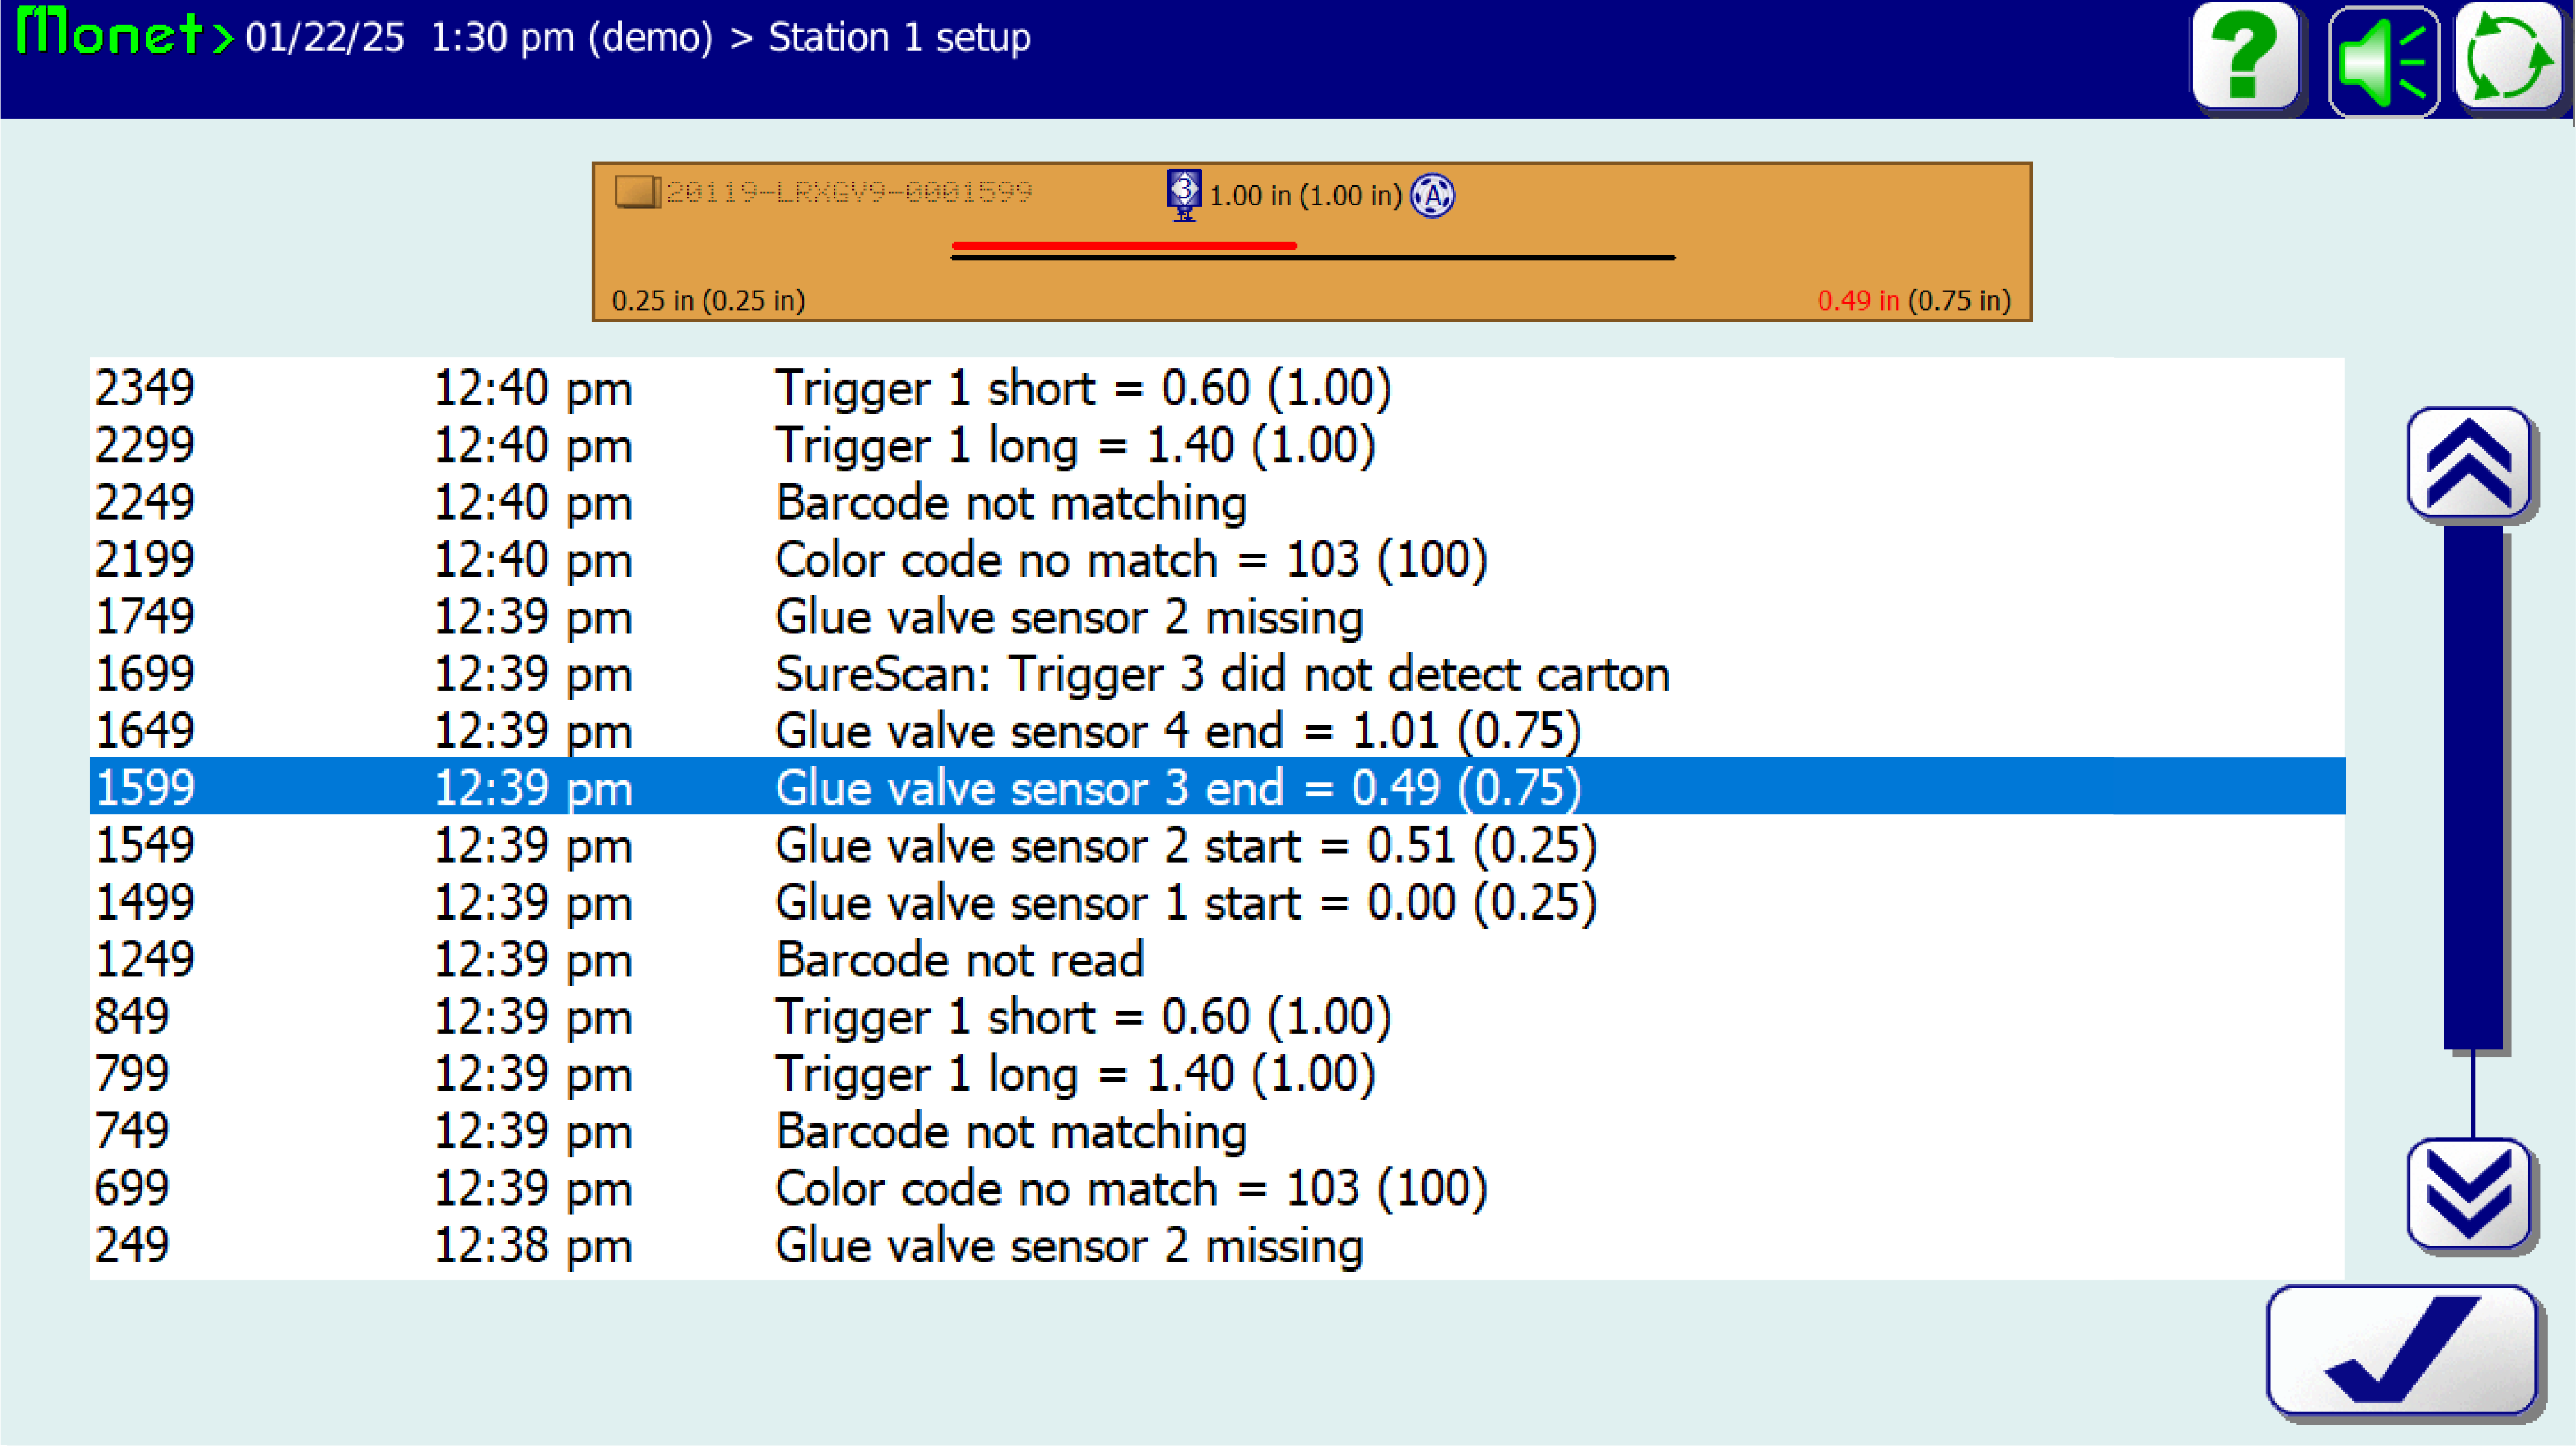
Task: Page down the fault list
Action: pyautogui.click(x=2468, y=1194)
